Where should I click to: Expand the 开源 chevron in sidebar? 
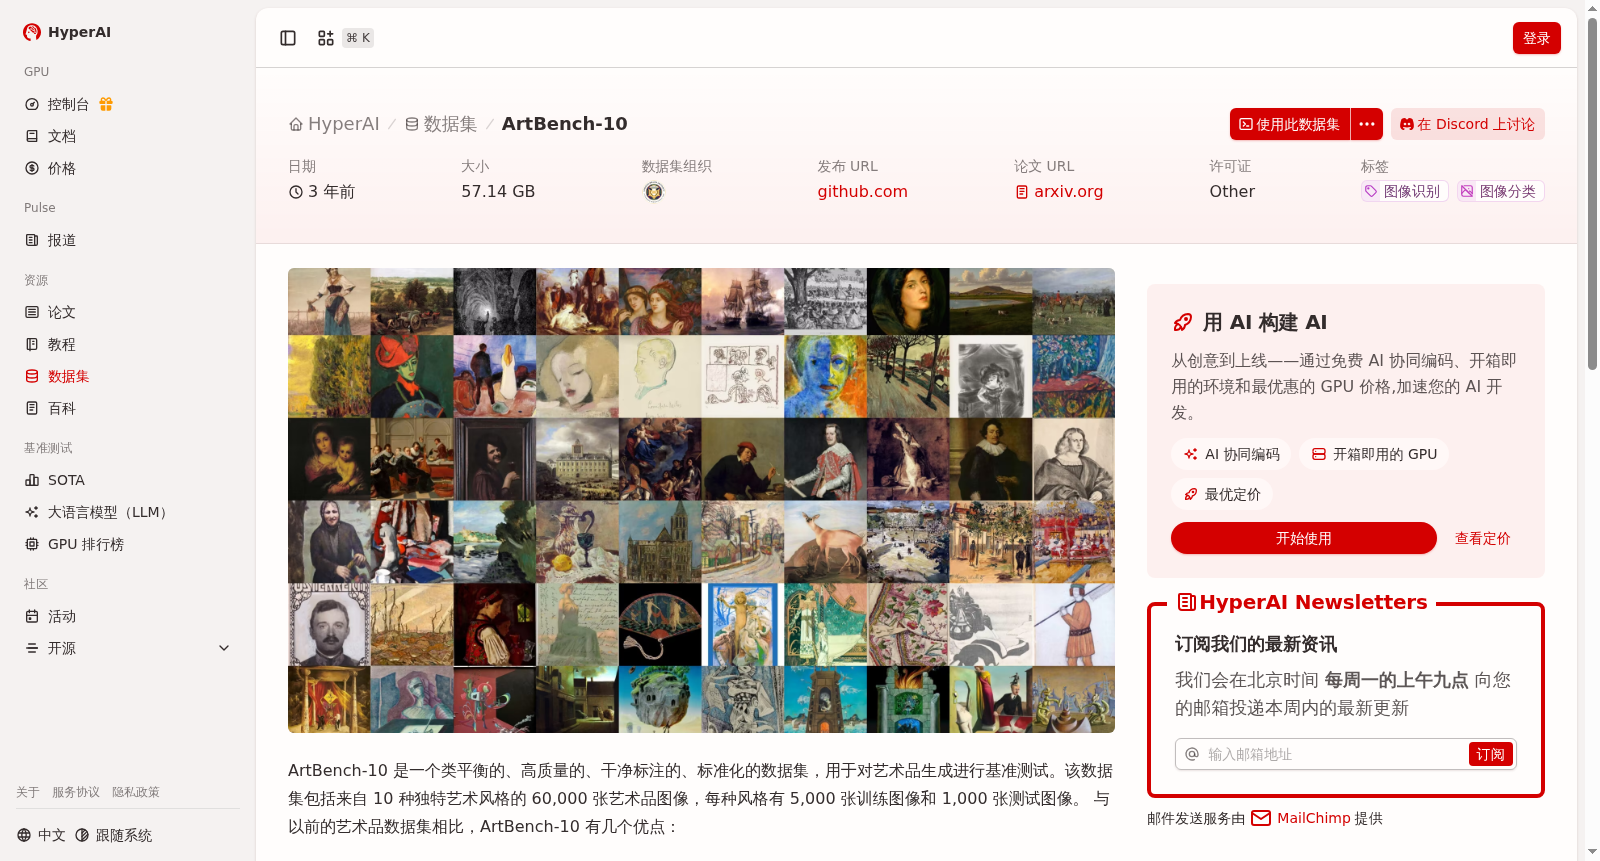click(224, 648)
